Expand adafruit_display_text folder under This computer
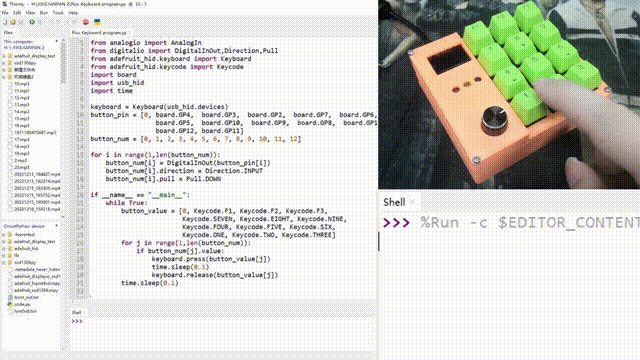 4,56
